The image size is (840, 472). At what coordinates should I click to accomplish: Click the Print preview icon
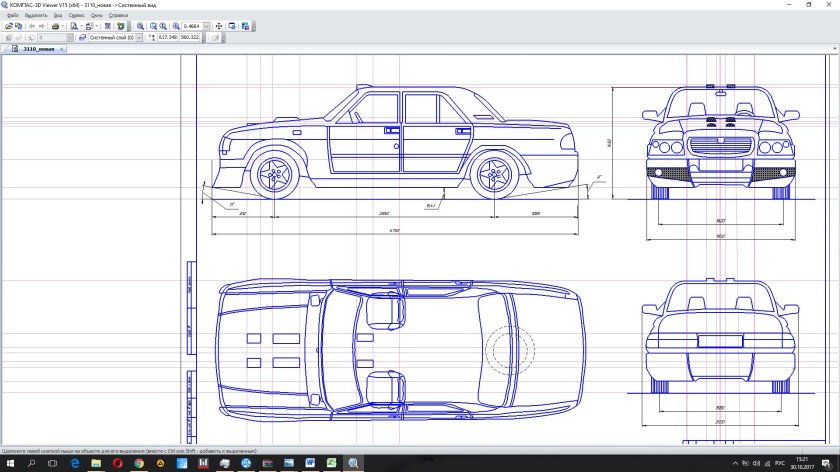click(x=75, y=26)
